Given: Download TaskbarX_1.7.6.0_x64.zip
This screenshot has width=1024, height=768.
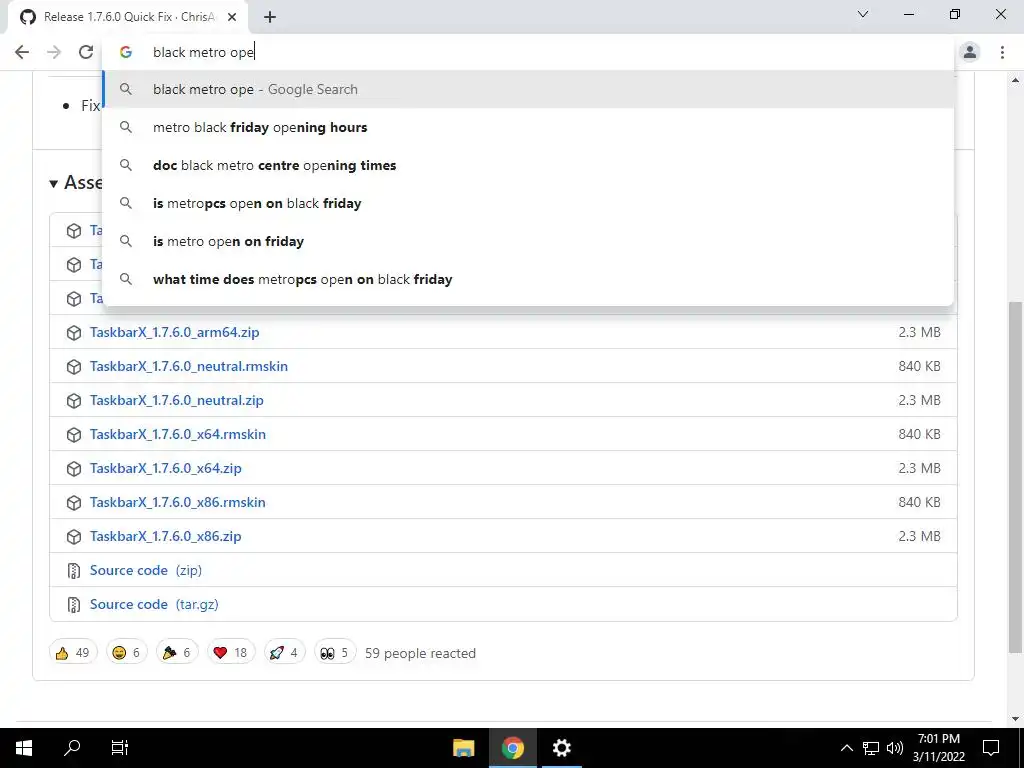Looking at the screenshot, I should pyautogui.click(x=166, y=468).
